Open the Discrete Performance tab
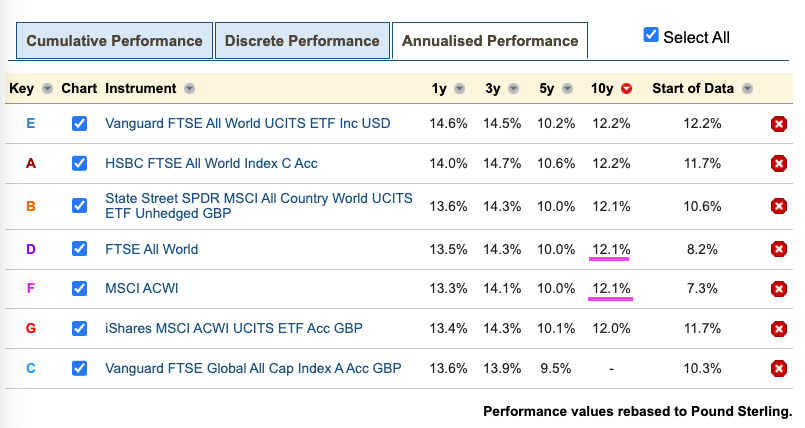 302,41
